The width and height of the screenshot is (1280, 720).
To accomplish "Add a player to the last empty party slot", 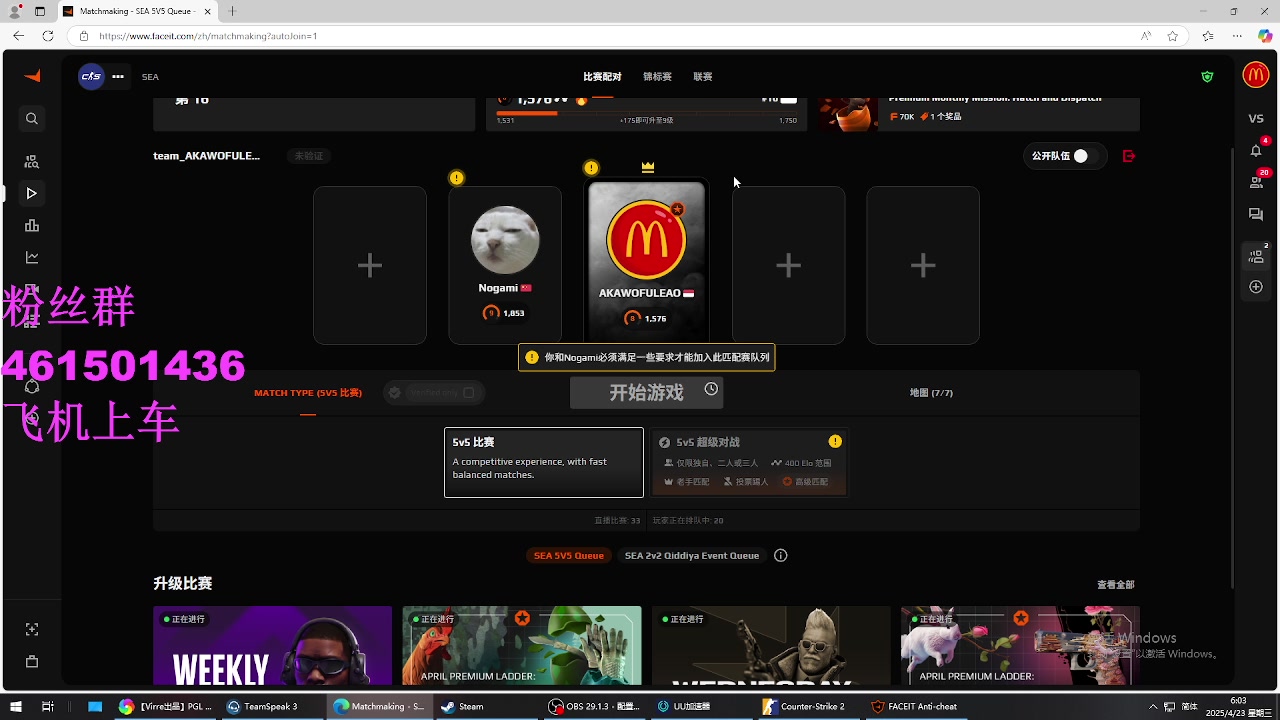I will [x=923, y=265].
